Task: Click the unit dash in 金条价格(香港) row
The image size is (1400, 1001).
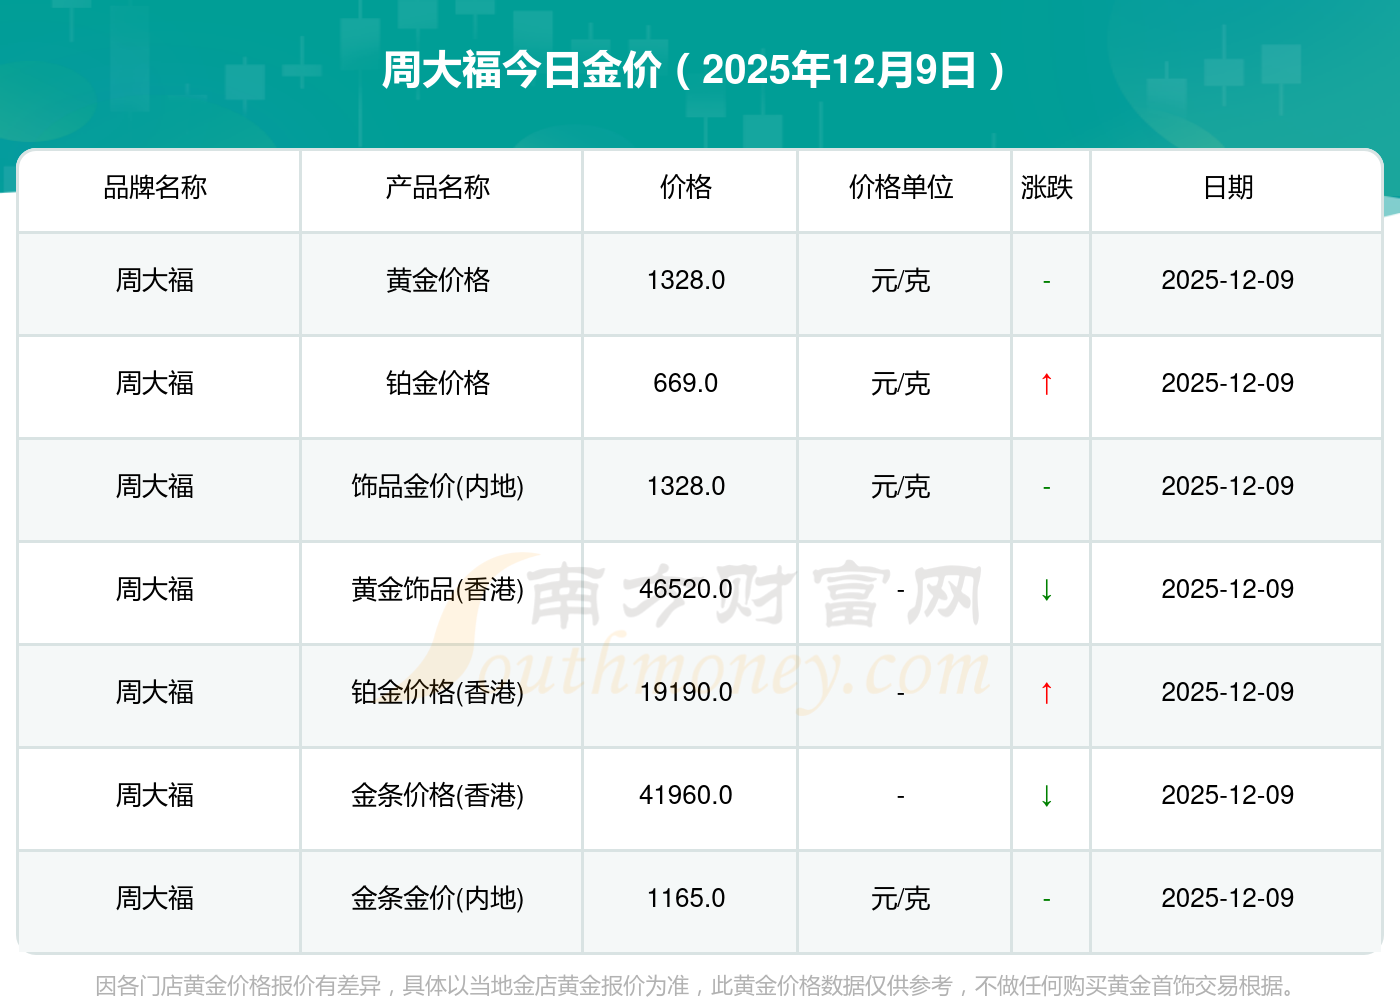Action: pos(901,796)
